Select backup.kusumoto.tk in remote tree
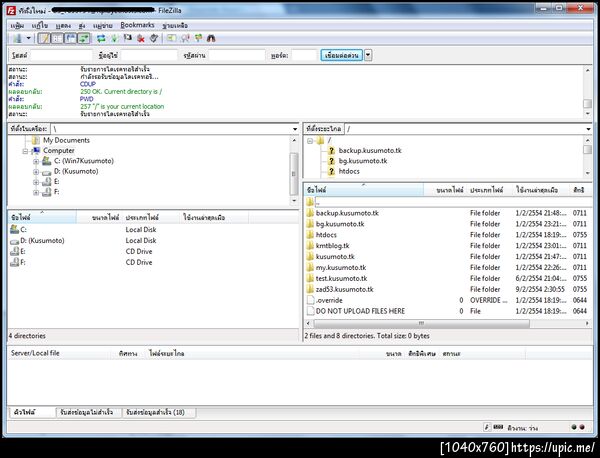This screenshot has height=458, width=600. tap(370, 150)
